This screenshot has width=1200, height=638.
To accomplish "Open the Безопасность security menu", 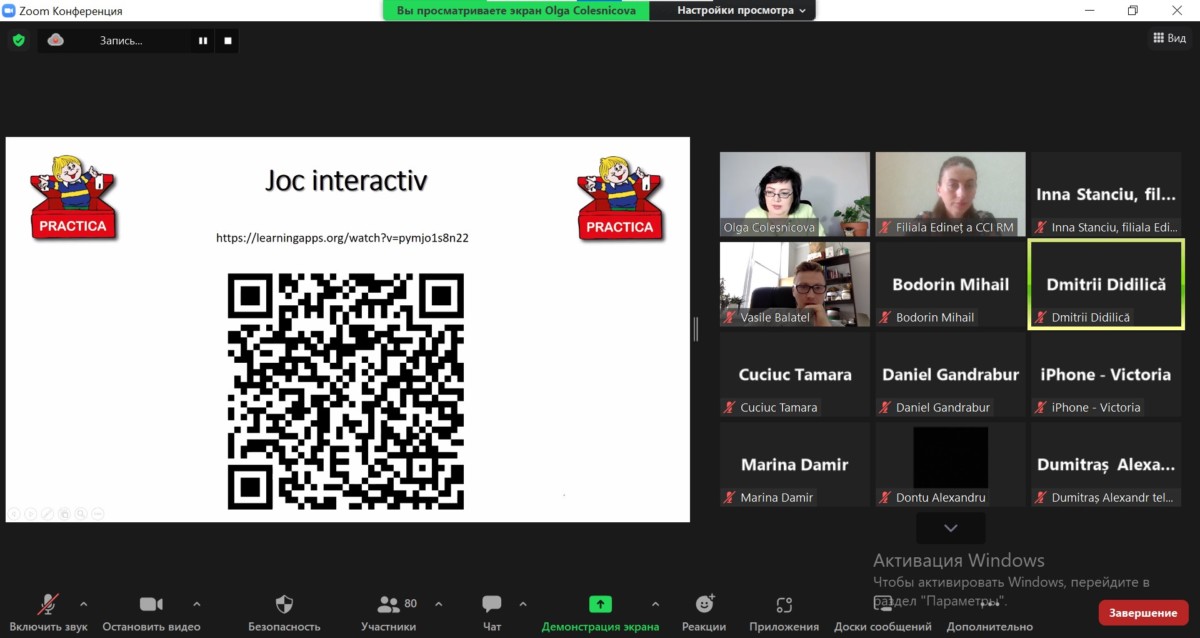I will [284, 611].
